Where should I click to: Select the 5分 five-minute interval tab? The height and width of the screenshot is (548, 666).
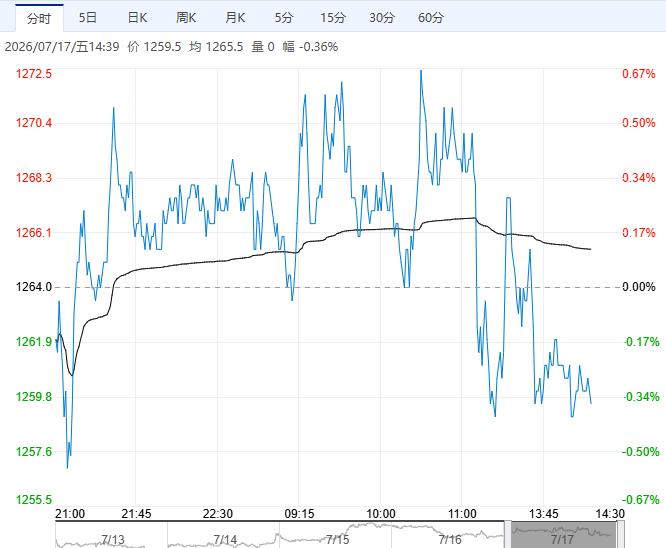[x=284, y=17]
